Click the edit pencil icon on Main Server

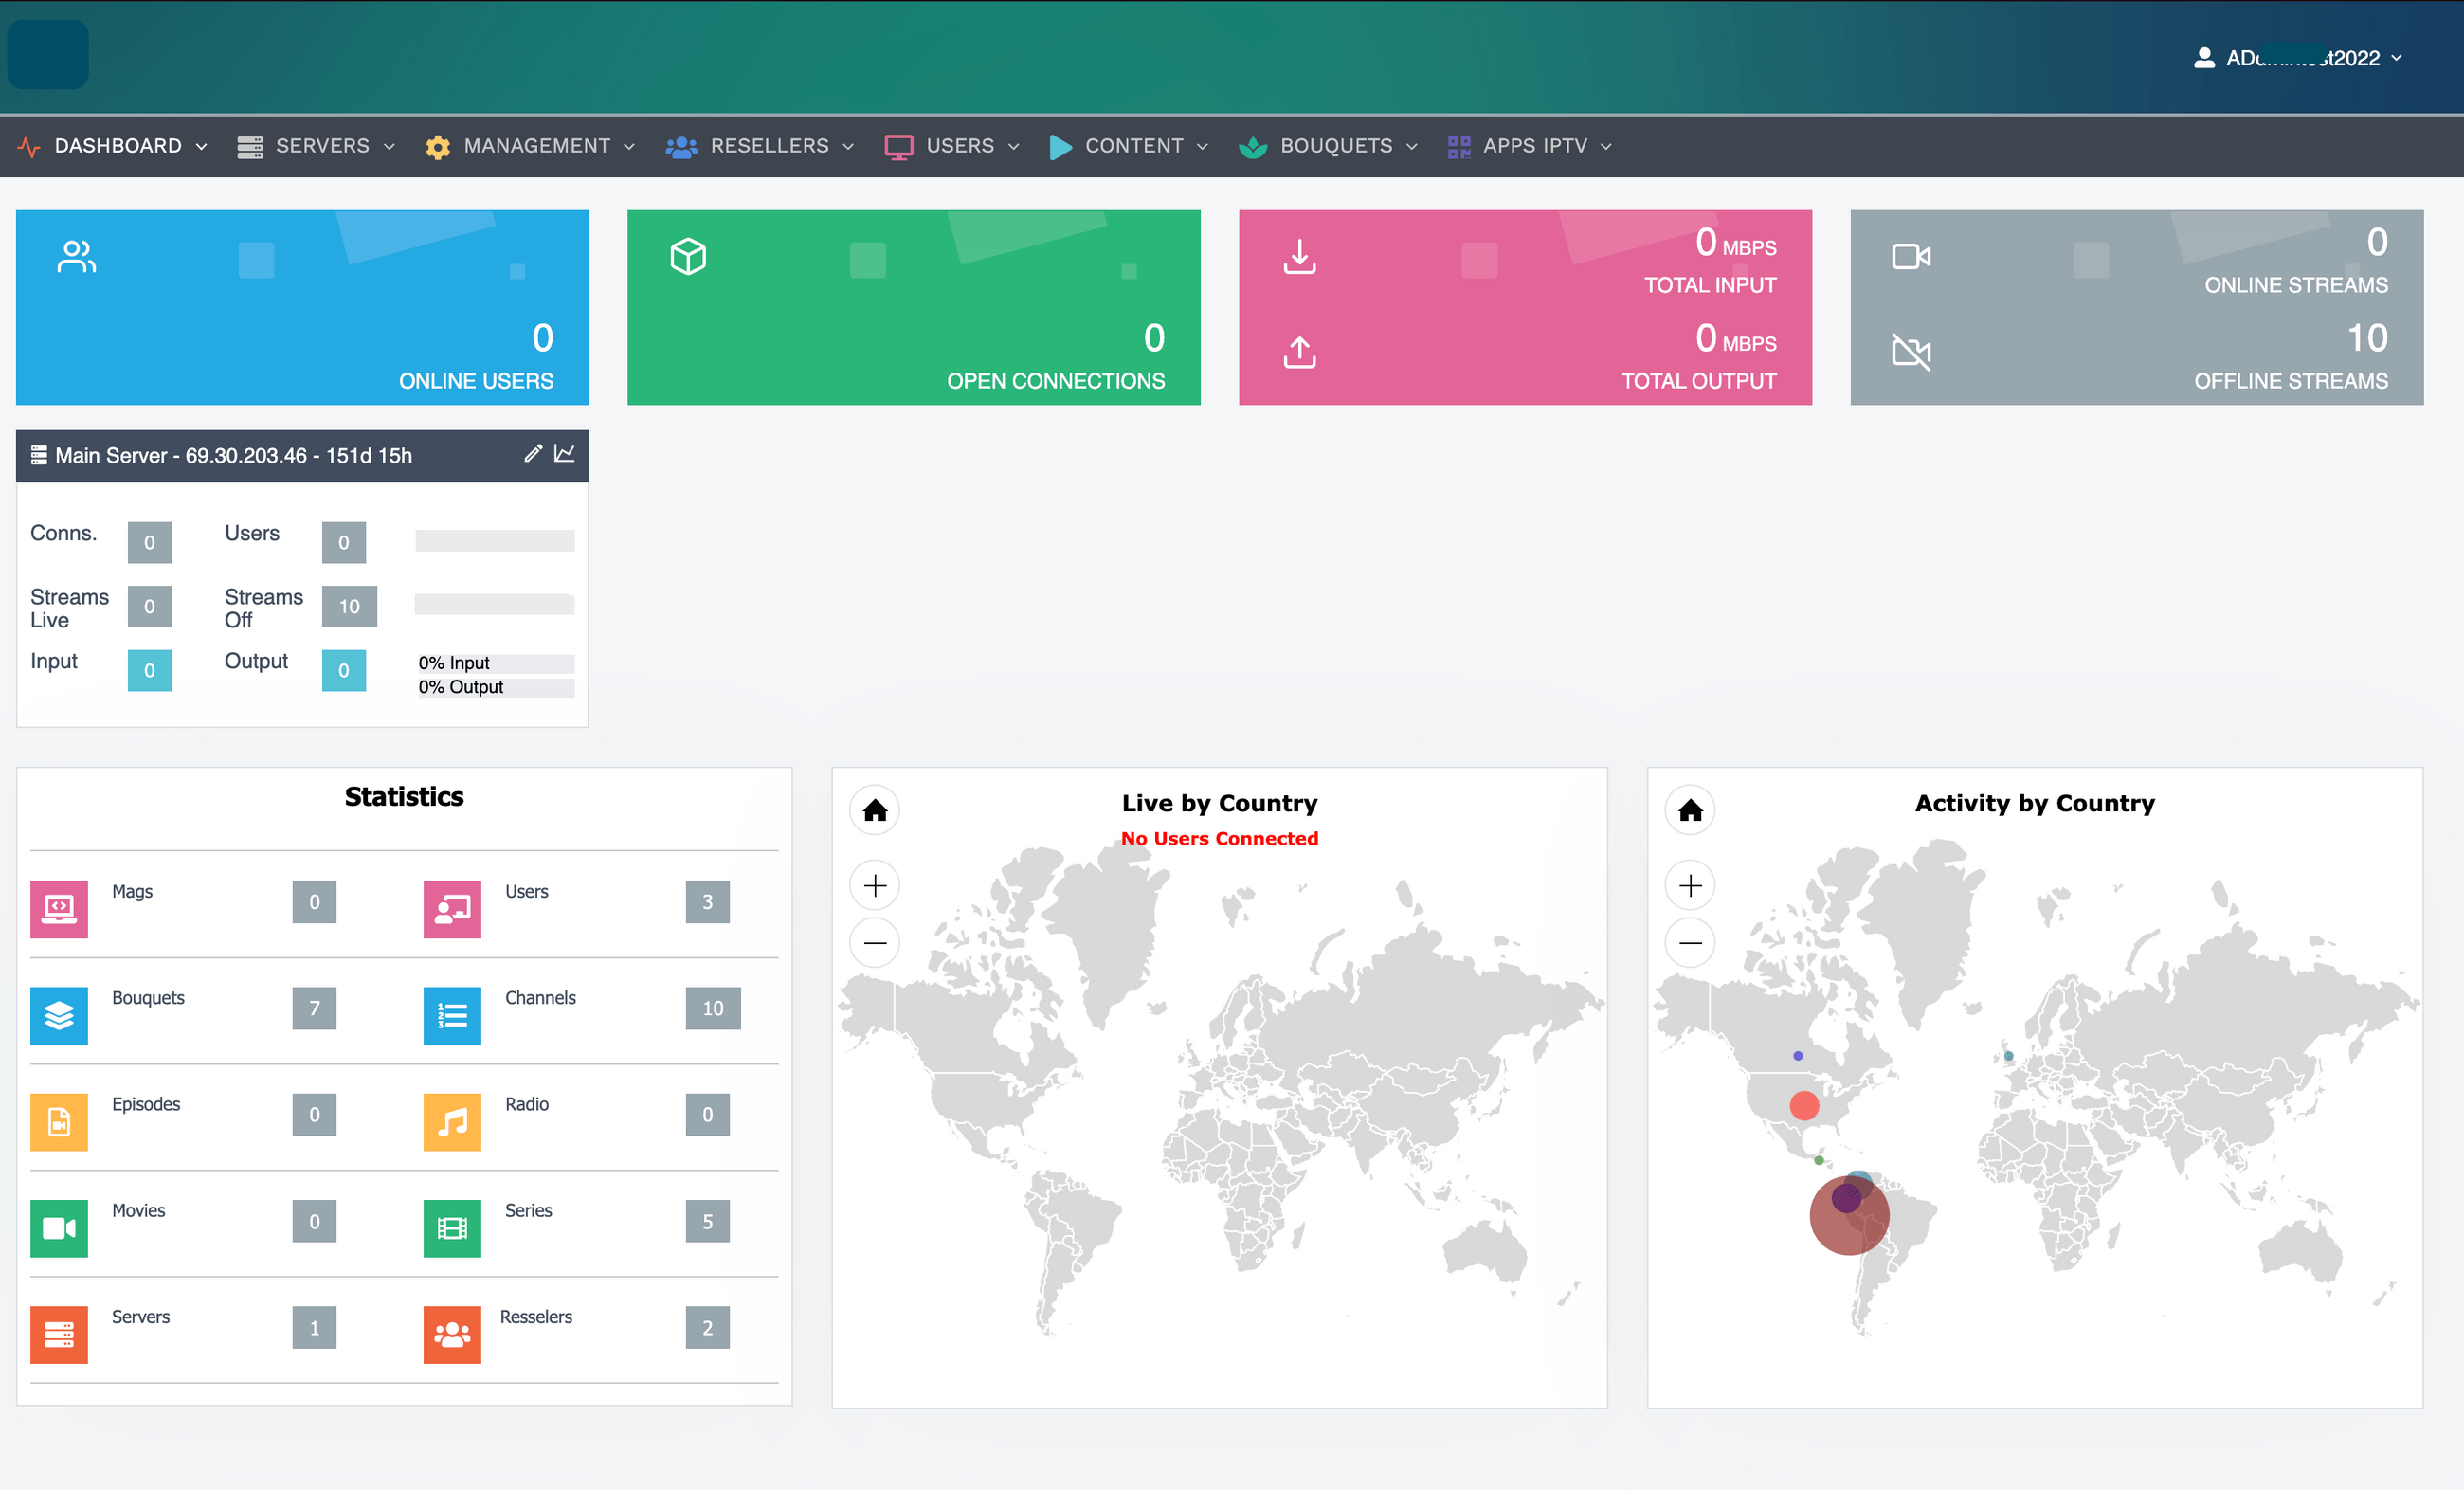pos(533,454)
